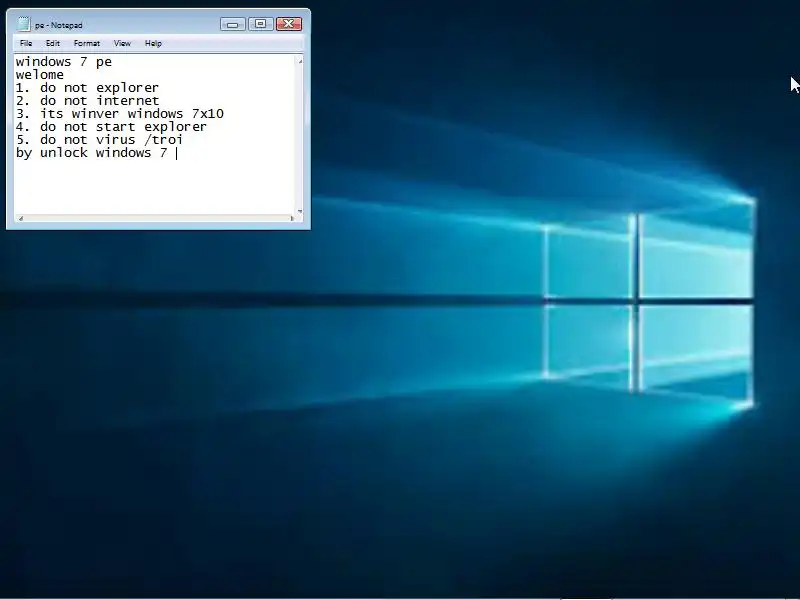Click the Notepad icon in title bar
The image size is (800, 600).
click(x=23, y=24)
